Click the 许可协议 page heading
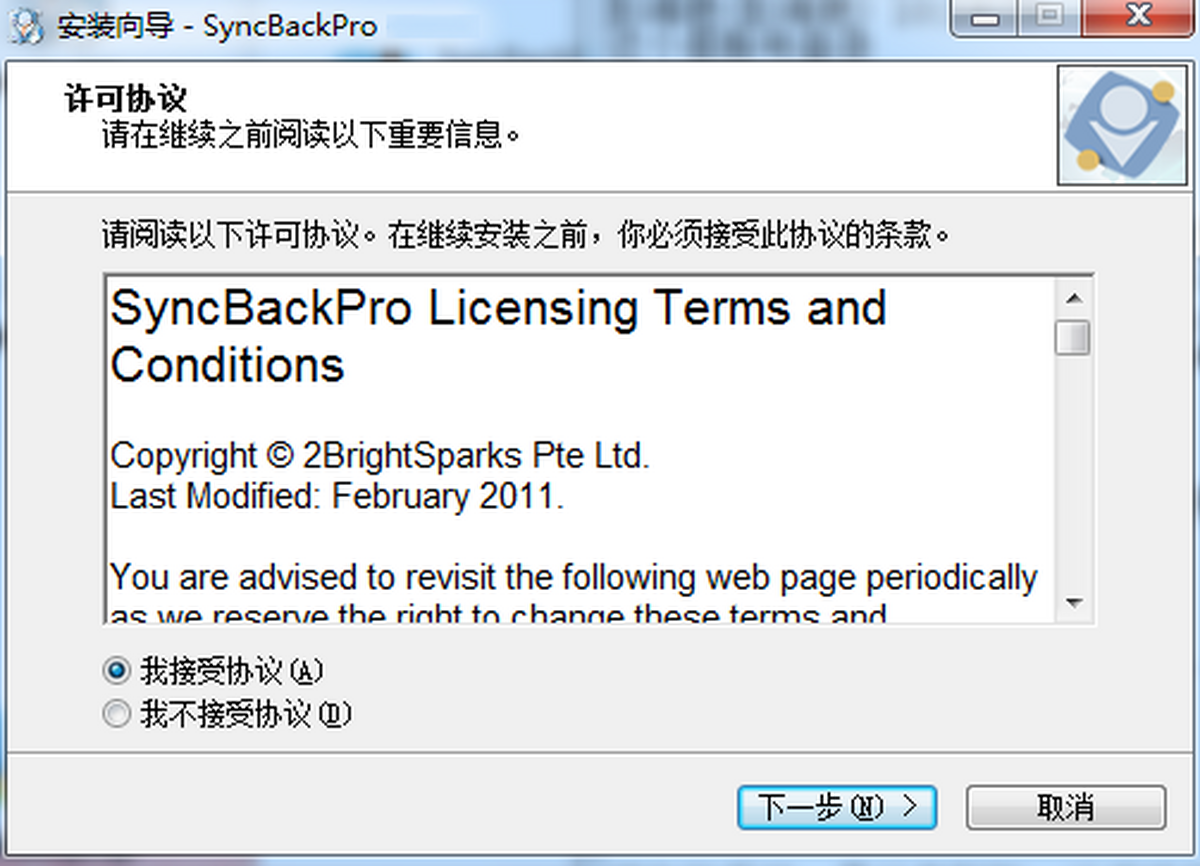This screenshot has height=866, width=1200. [x=125, y=98]
